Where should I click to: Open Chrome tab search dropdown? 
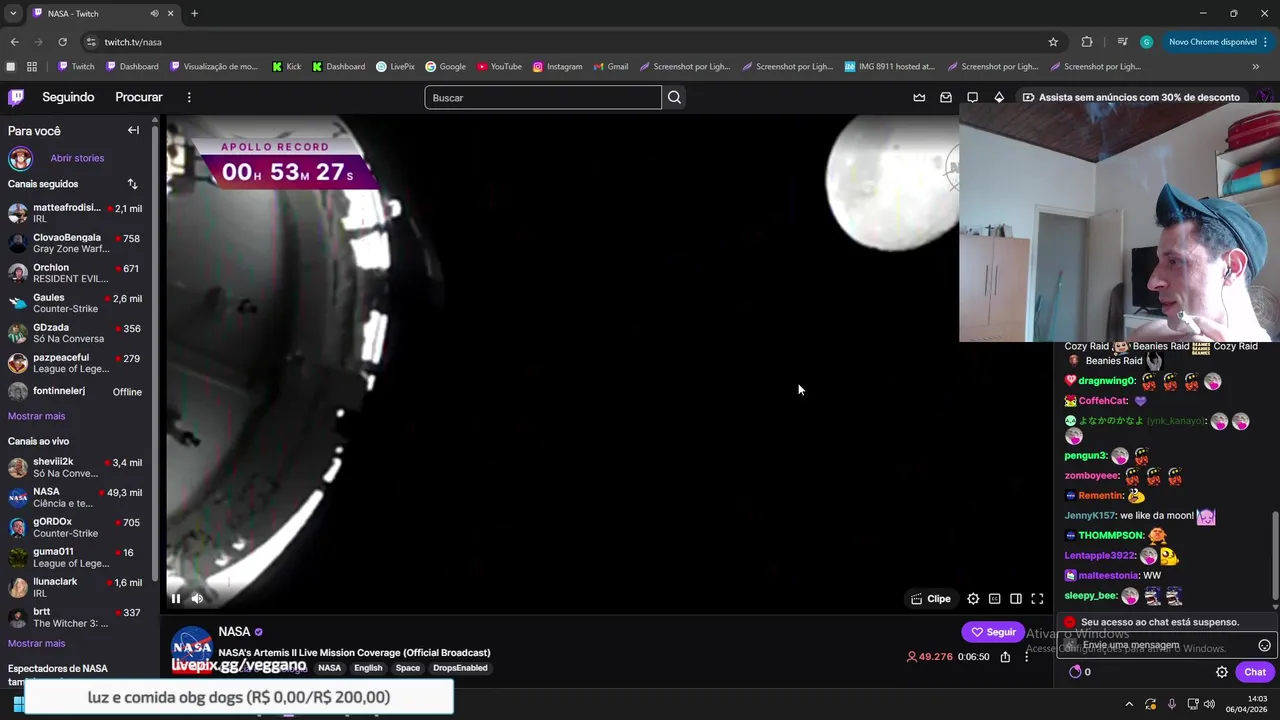coord(13,14)
